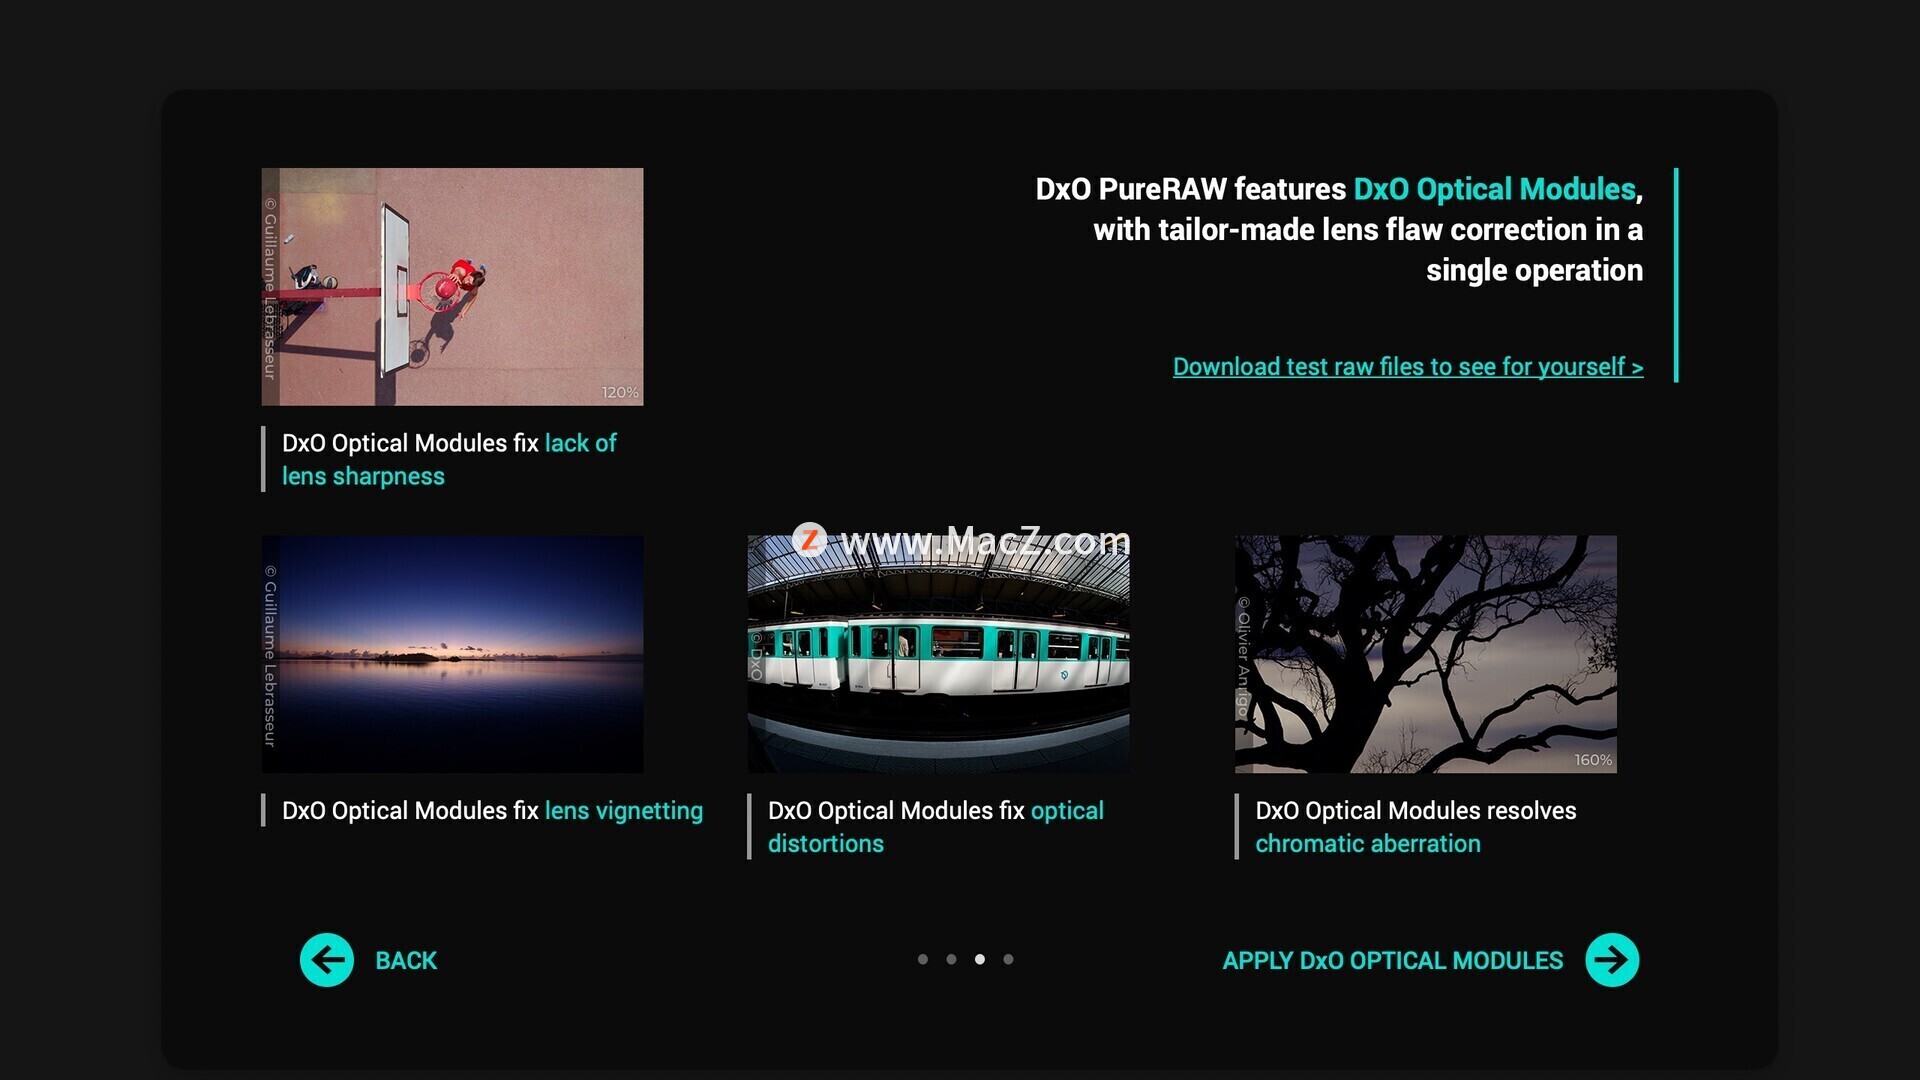
Task: Click the chromatic aberration caption
Action: [1416, 826]
